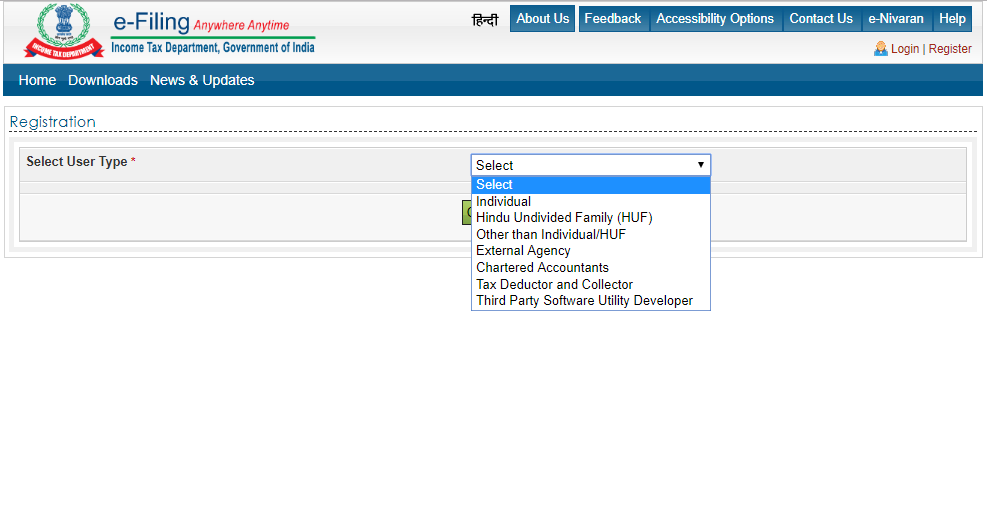Click Income Tax Department, Government of India text
This screenshot has height=510, width=987.
click(x=213, y=47)
